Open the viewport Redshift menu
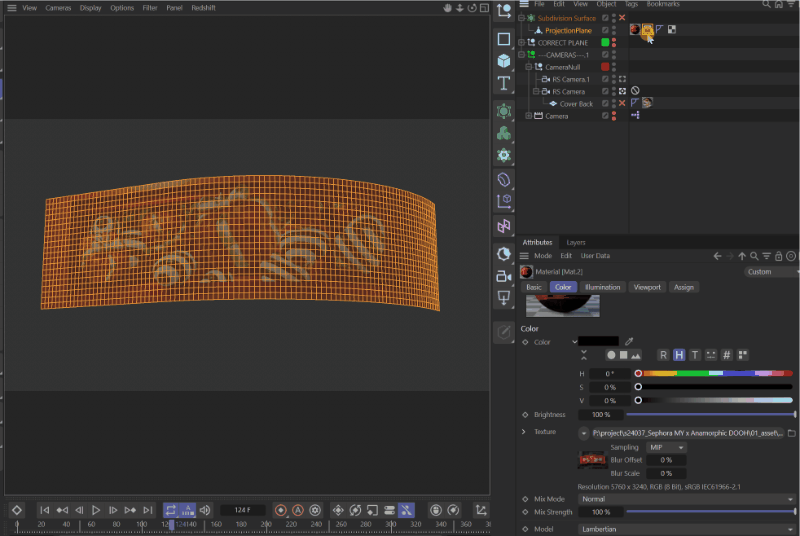The width and height of the screenshot is (800, 536). (x=203, y=8)
